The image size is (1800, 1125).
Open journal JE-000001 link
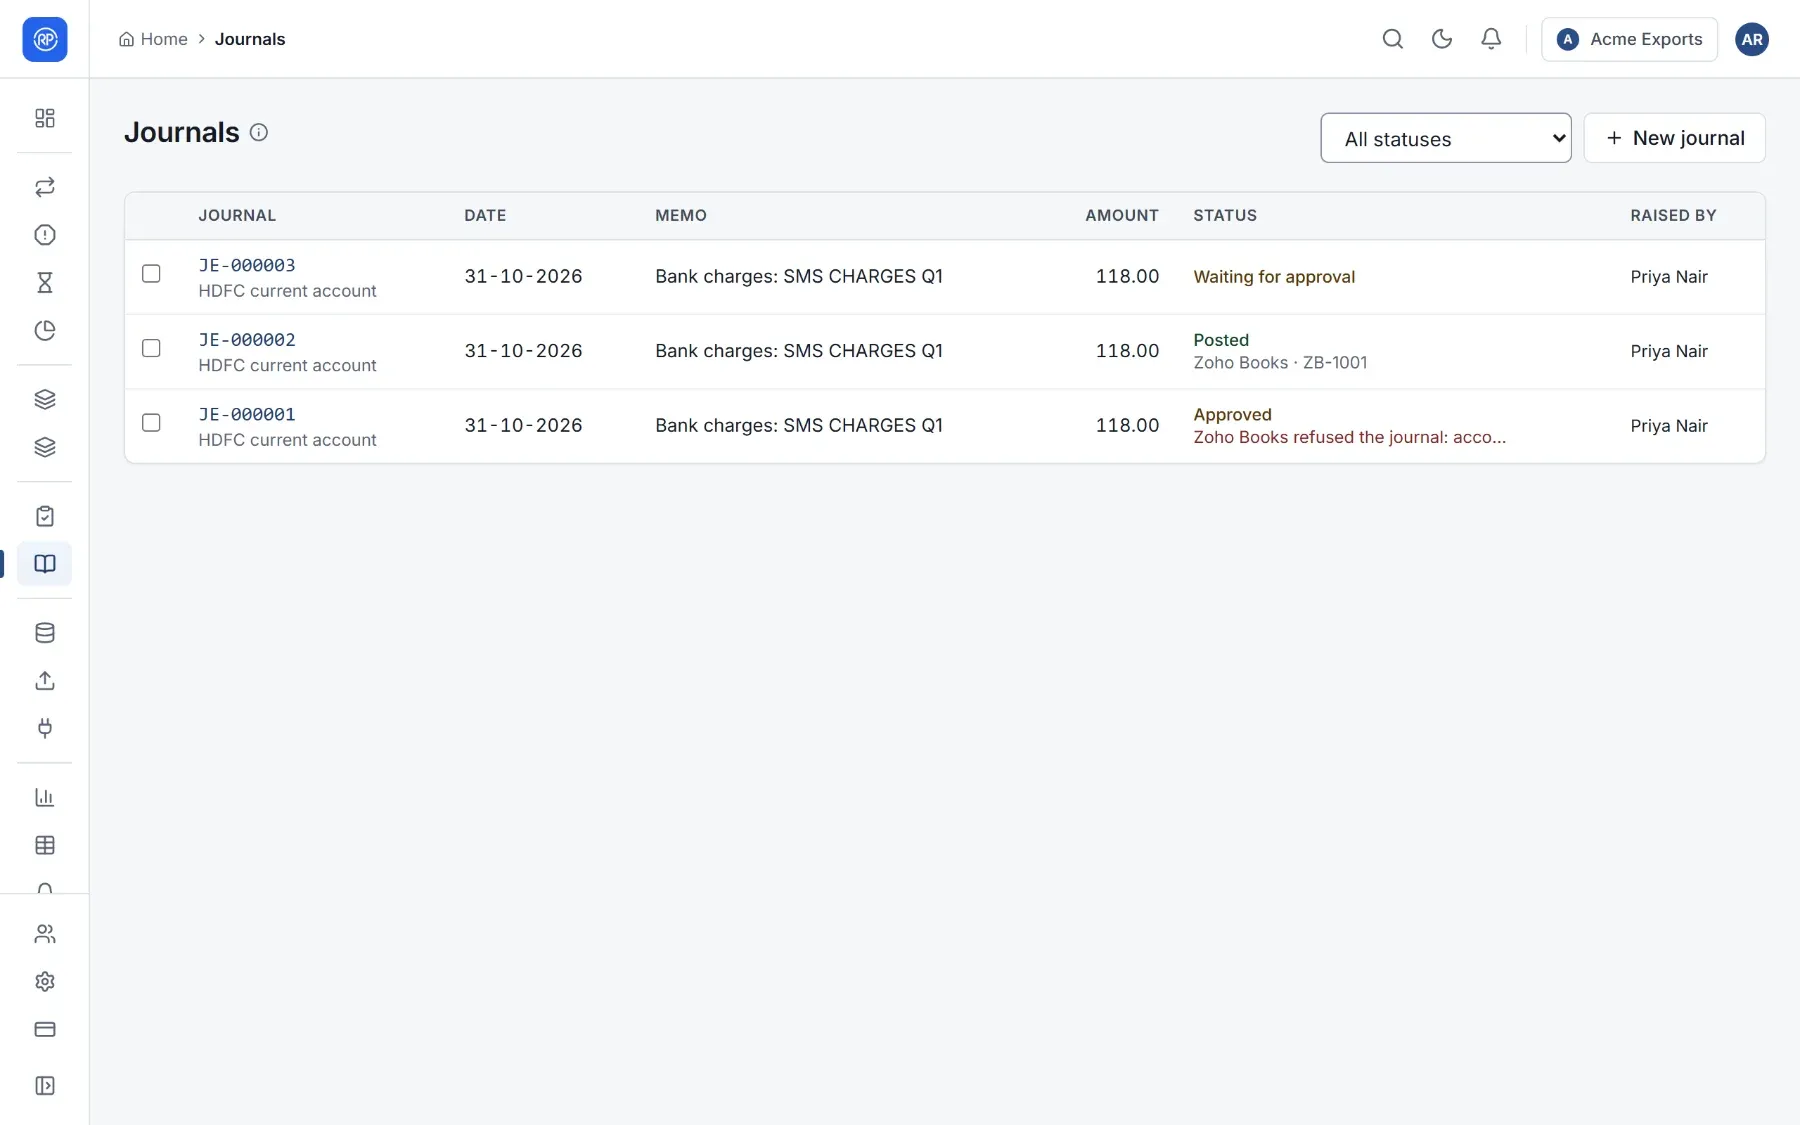[x=247, y=414]
